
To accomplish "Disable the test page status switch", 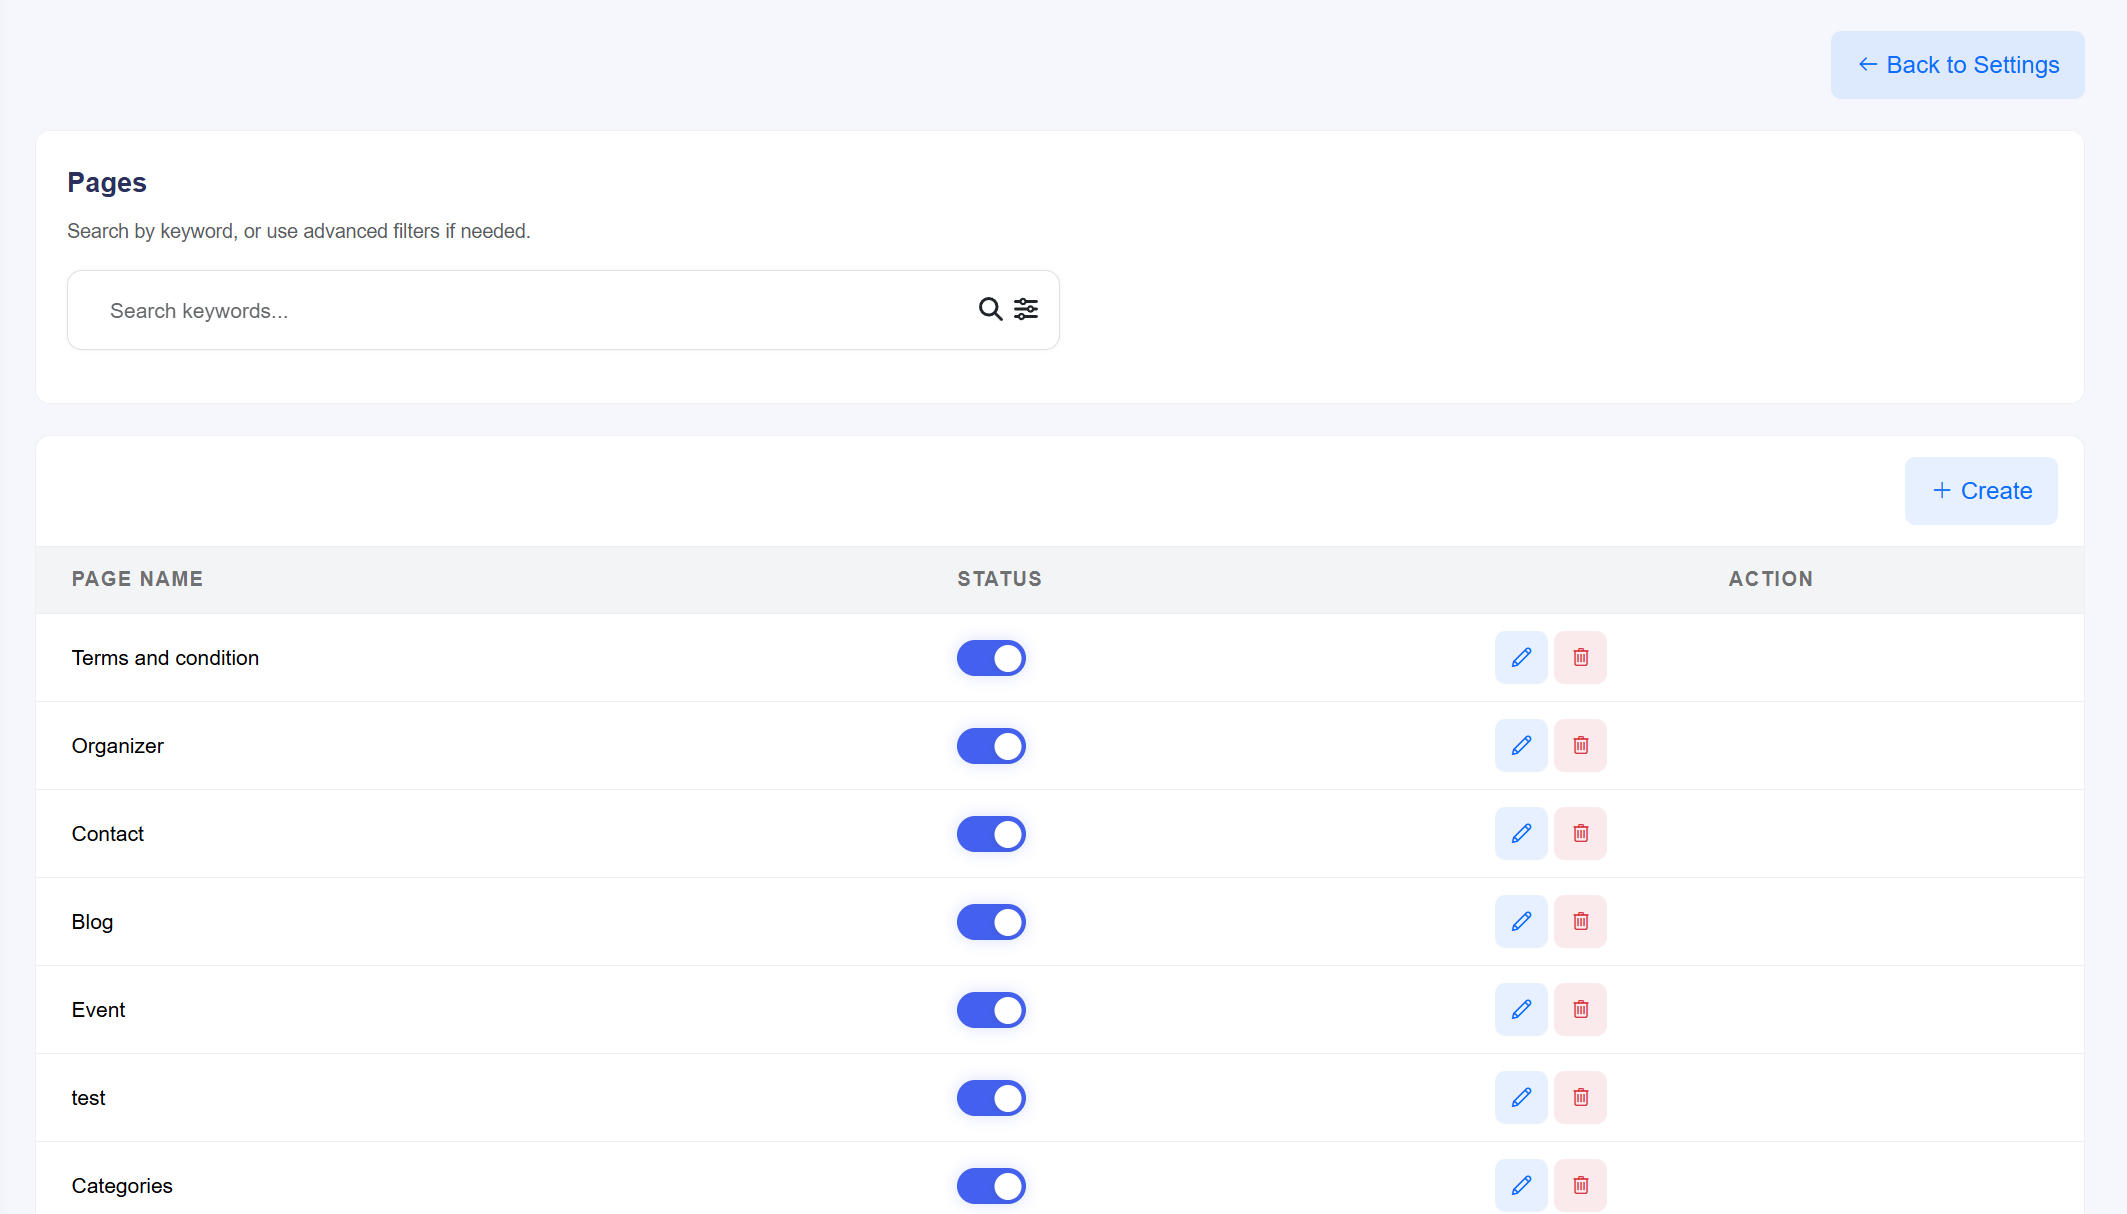I will click(x=991, y=1097).
